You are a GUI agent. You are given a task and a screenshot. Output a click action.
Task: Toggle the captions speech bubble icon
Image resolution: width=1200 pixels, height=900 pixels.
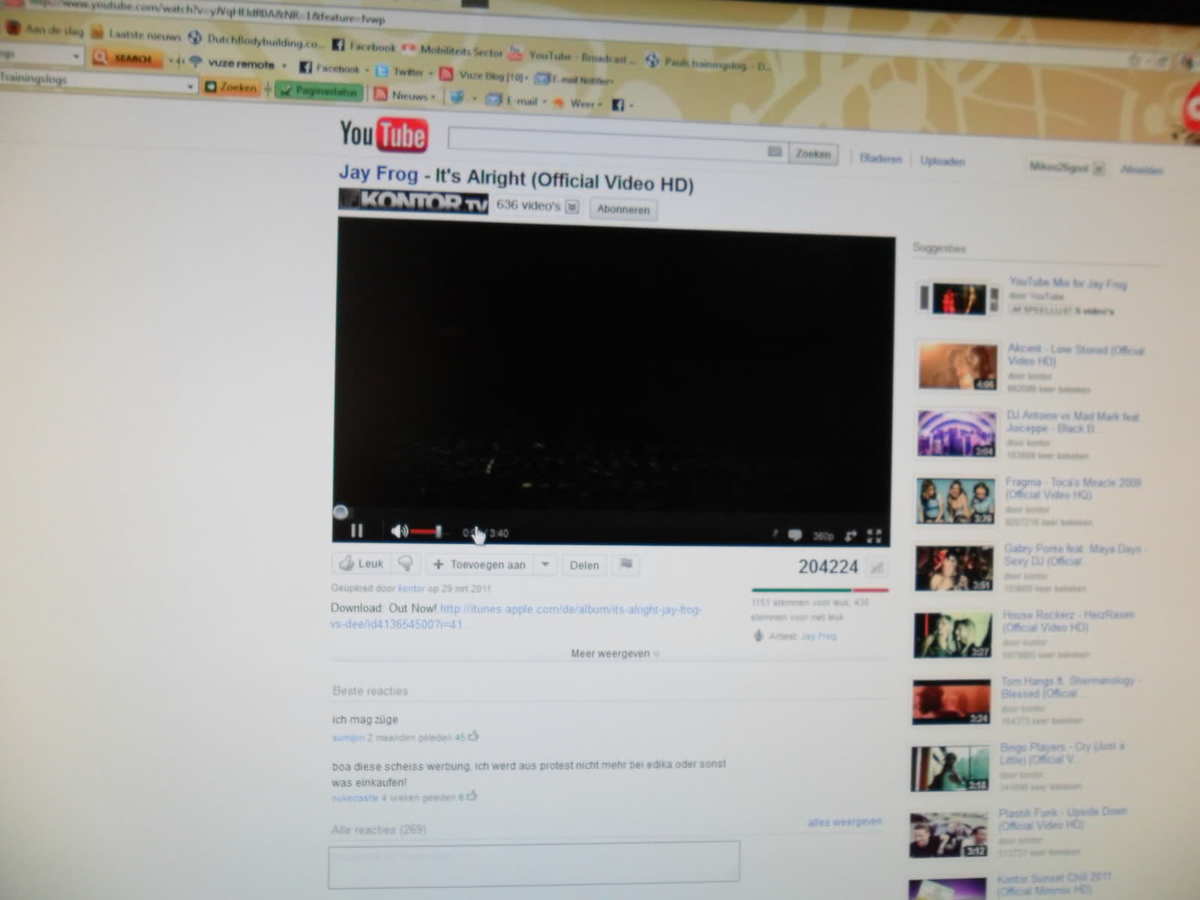pyautogui.click(x=795, y=535)
